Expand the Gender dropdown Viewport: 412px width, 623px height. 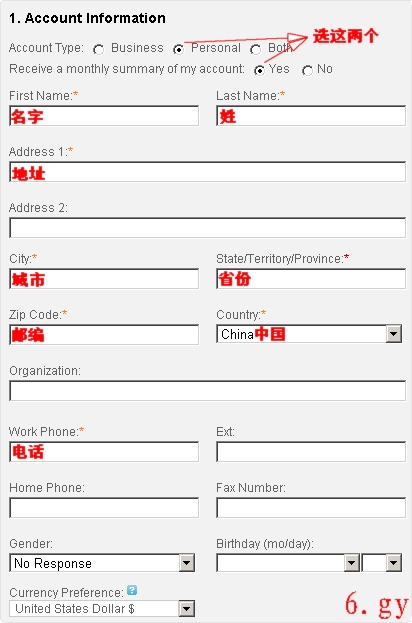[102, 563]
